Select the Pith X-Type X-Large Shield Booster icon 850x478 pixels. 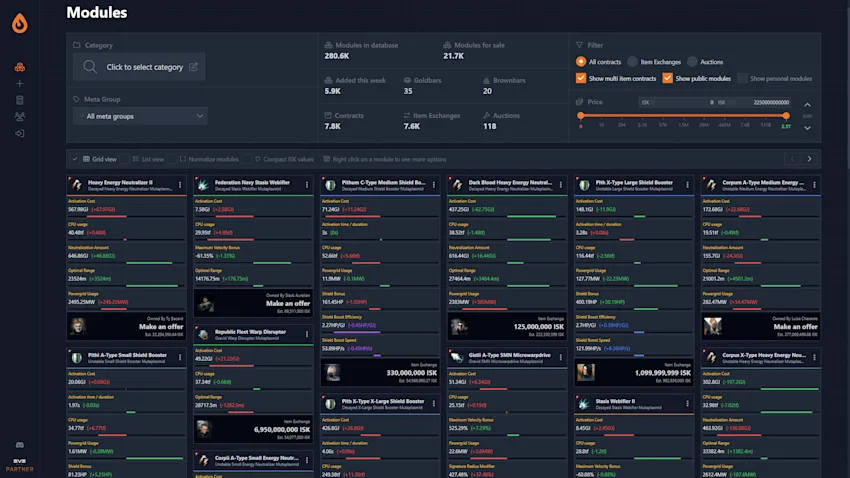(x=330, y=404)
